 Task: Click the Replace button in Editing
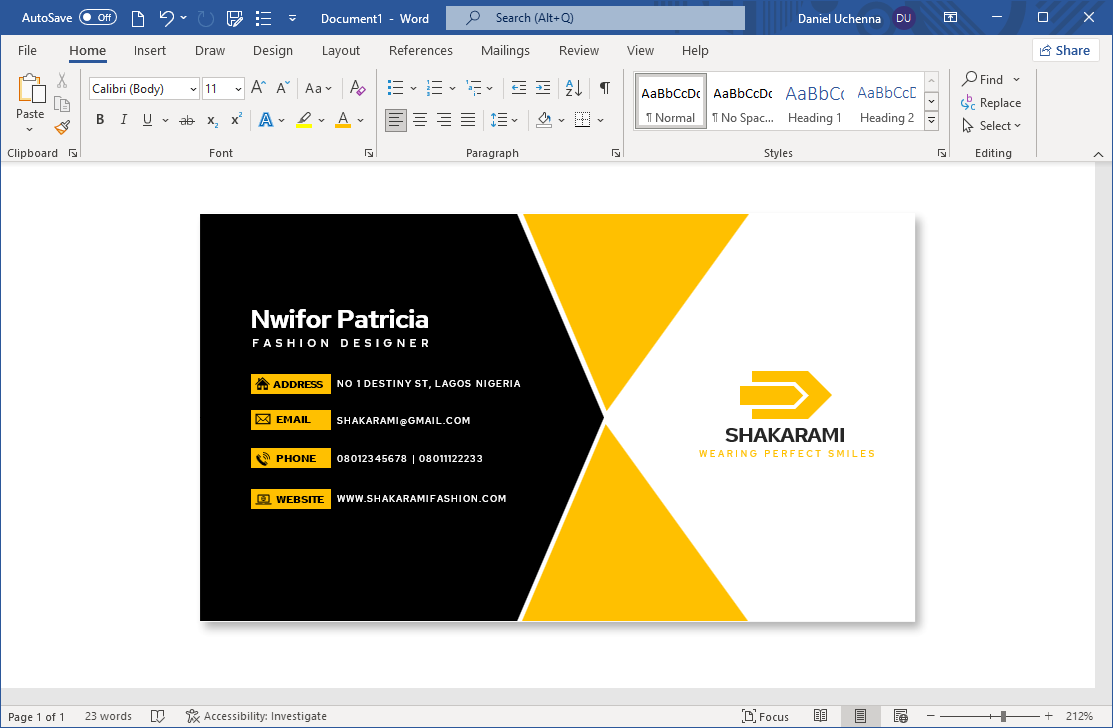tap(991, 103)
